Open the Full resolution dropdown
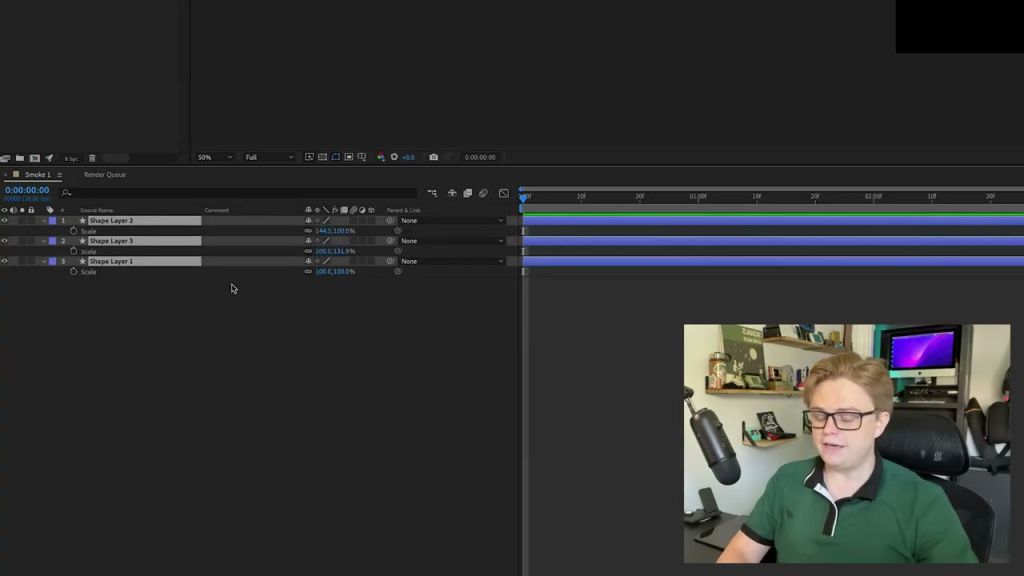 [268, 157]
